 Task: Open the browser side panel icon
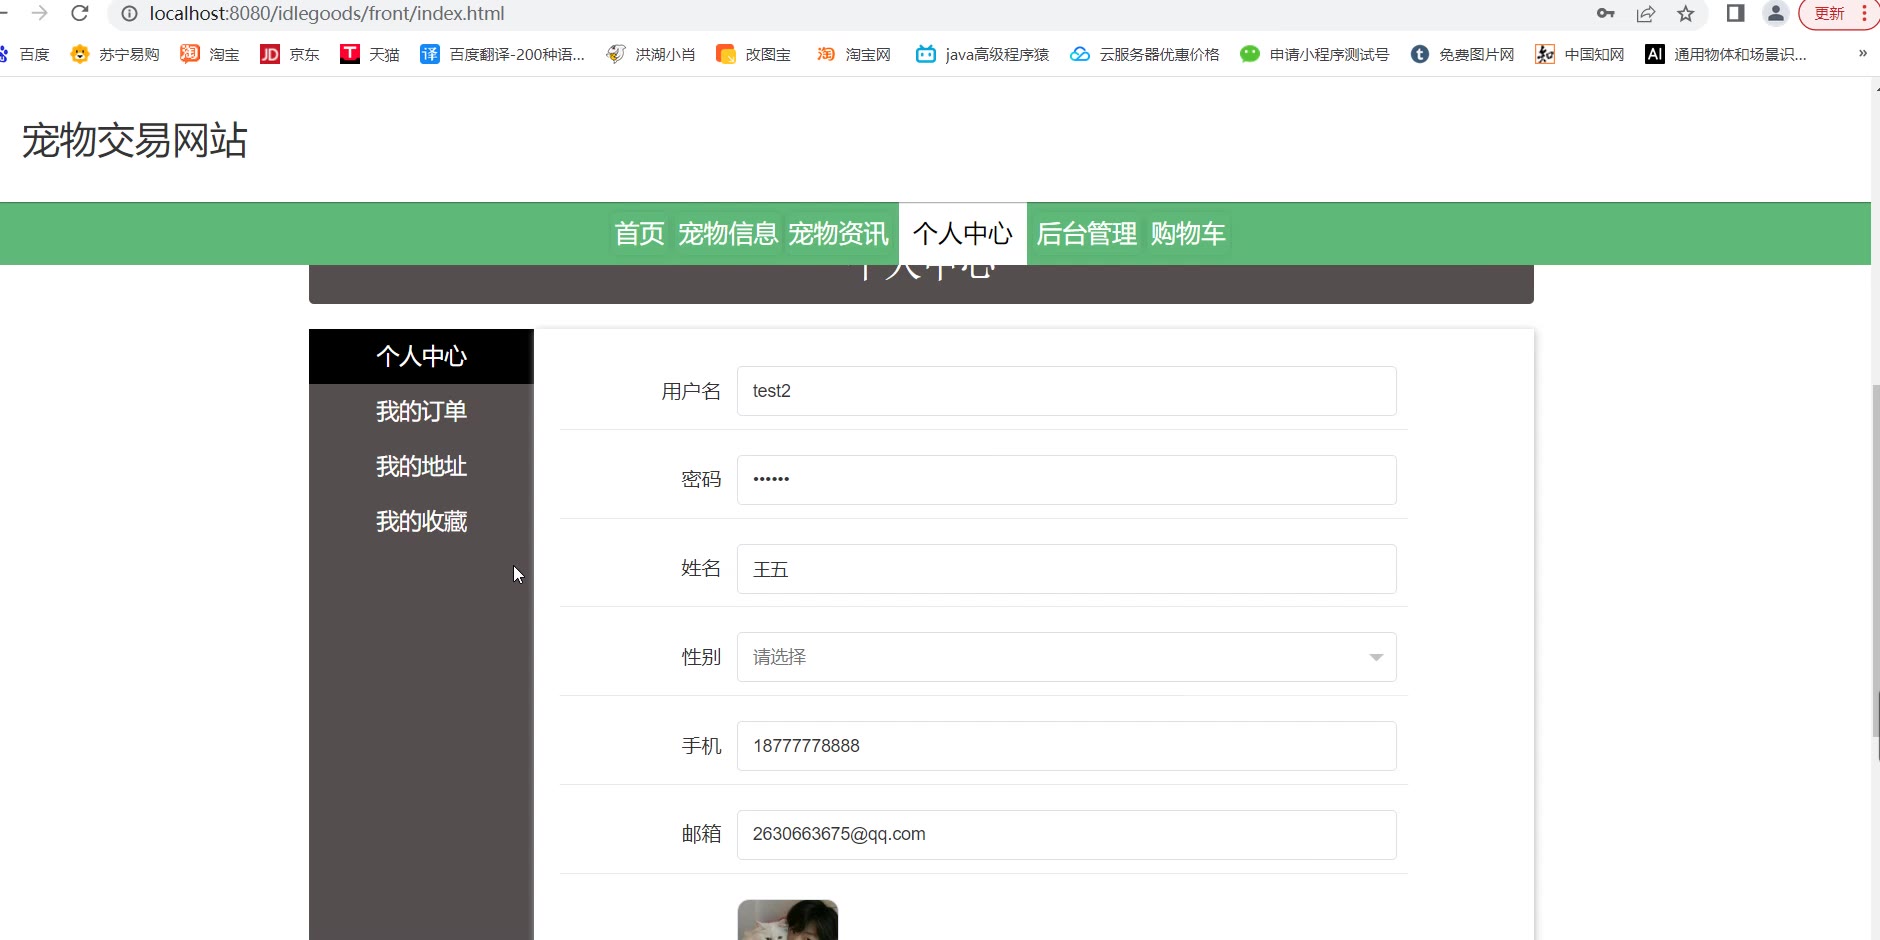click(x=1736, y=13)
